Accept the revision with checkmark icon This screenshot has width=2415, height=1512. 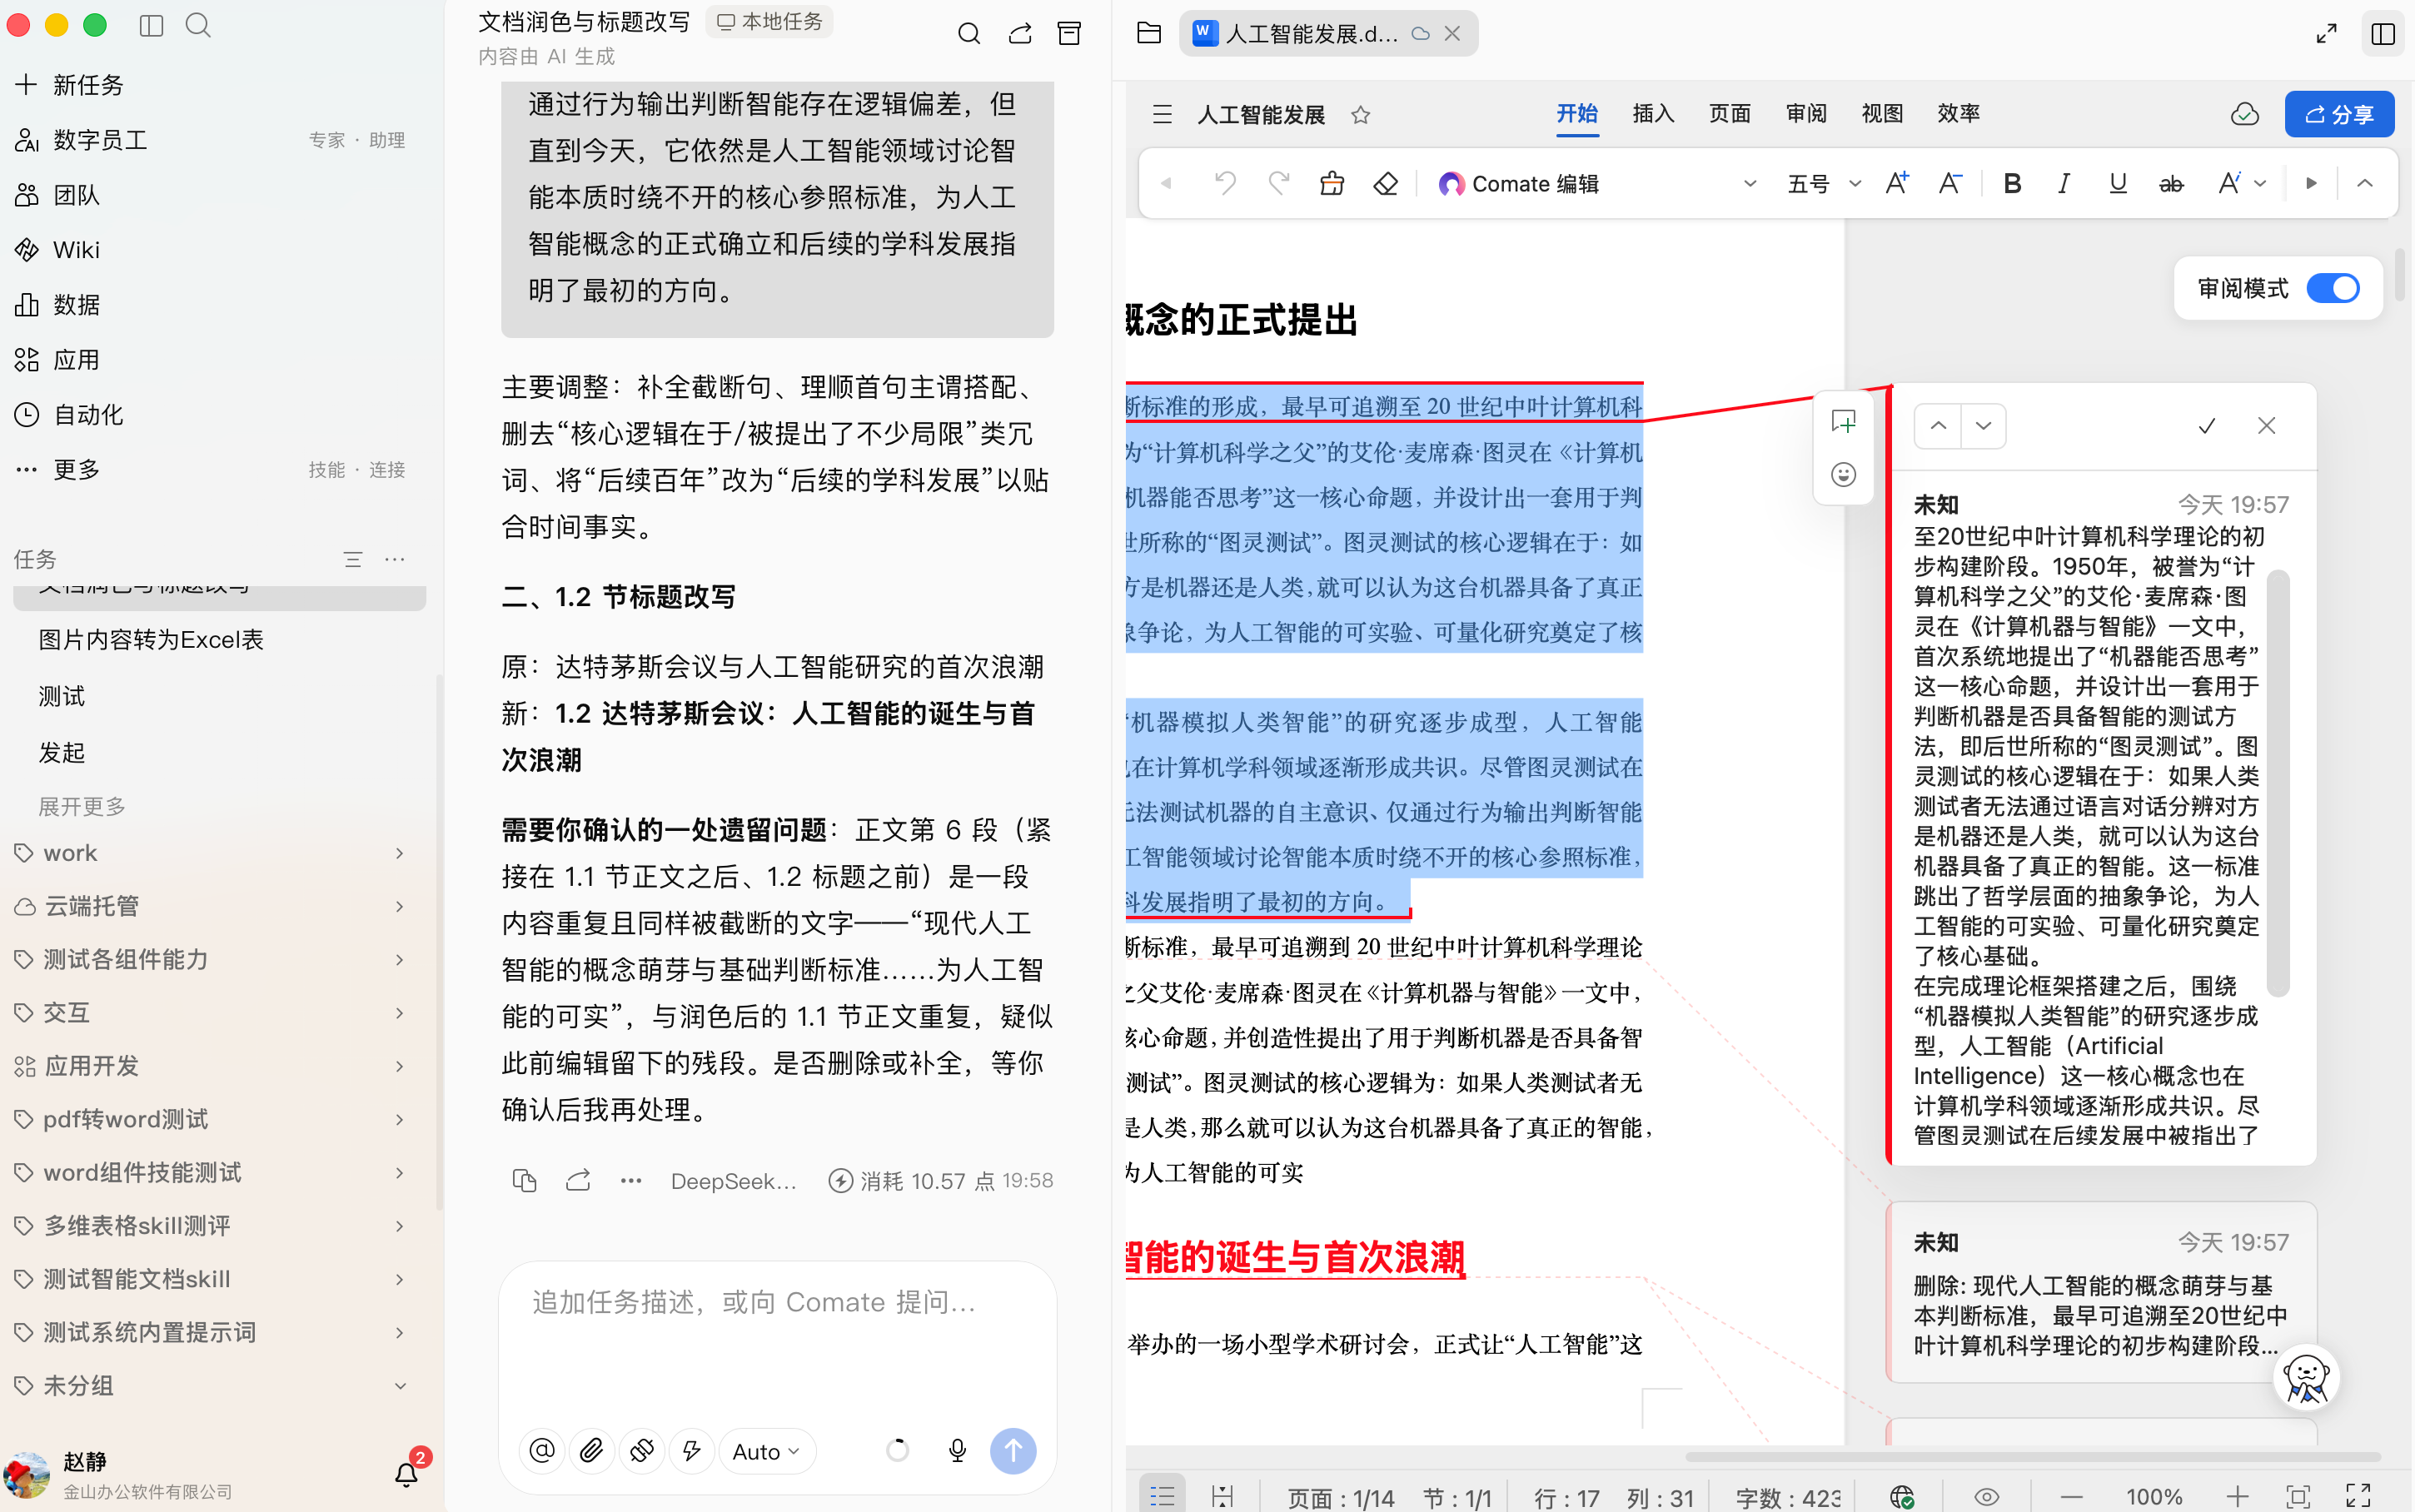tap(2207, 426)
